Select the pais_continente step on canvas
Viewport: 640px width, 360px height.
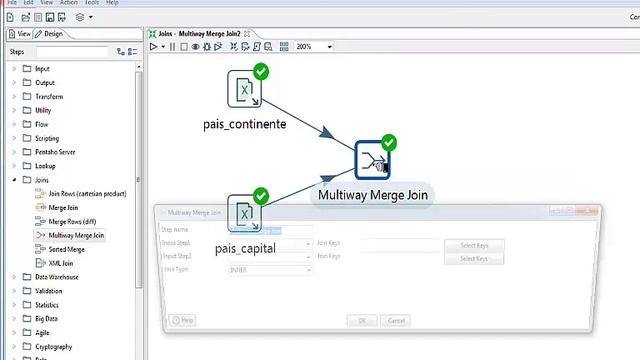pos(244,89)
